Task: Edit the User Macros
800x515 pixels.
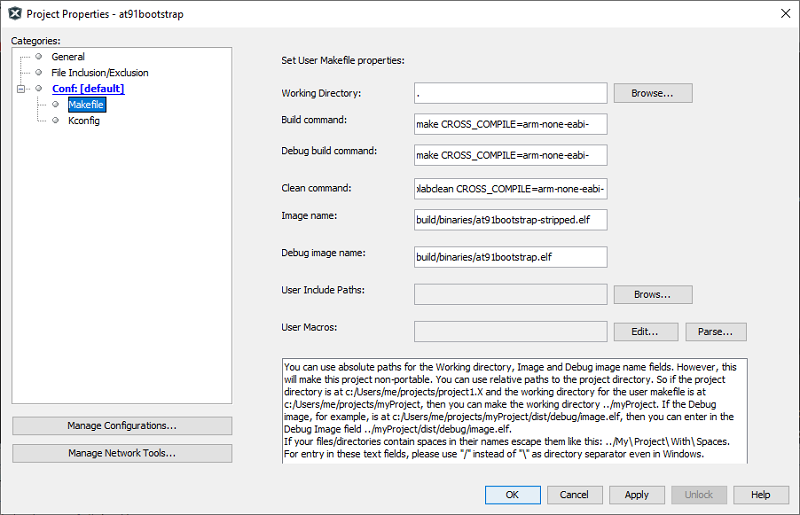Action: [646, 331]
